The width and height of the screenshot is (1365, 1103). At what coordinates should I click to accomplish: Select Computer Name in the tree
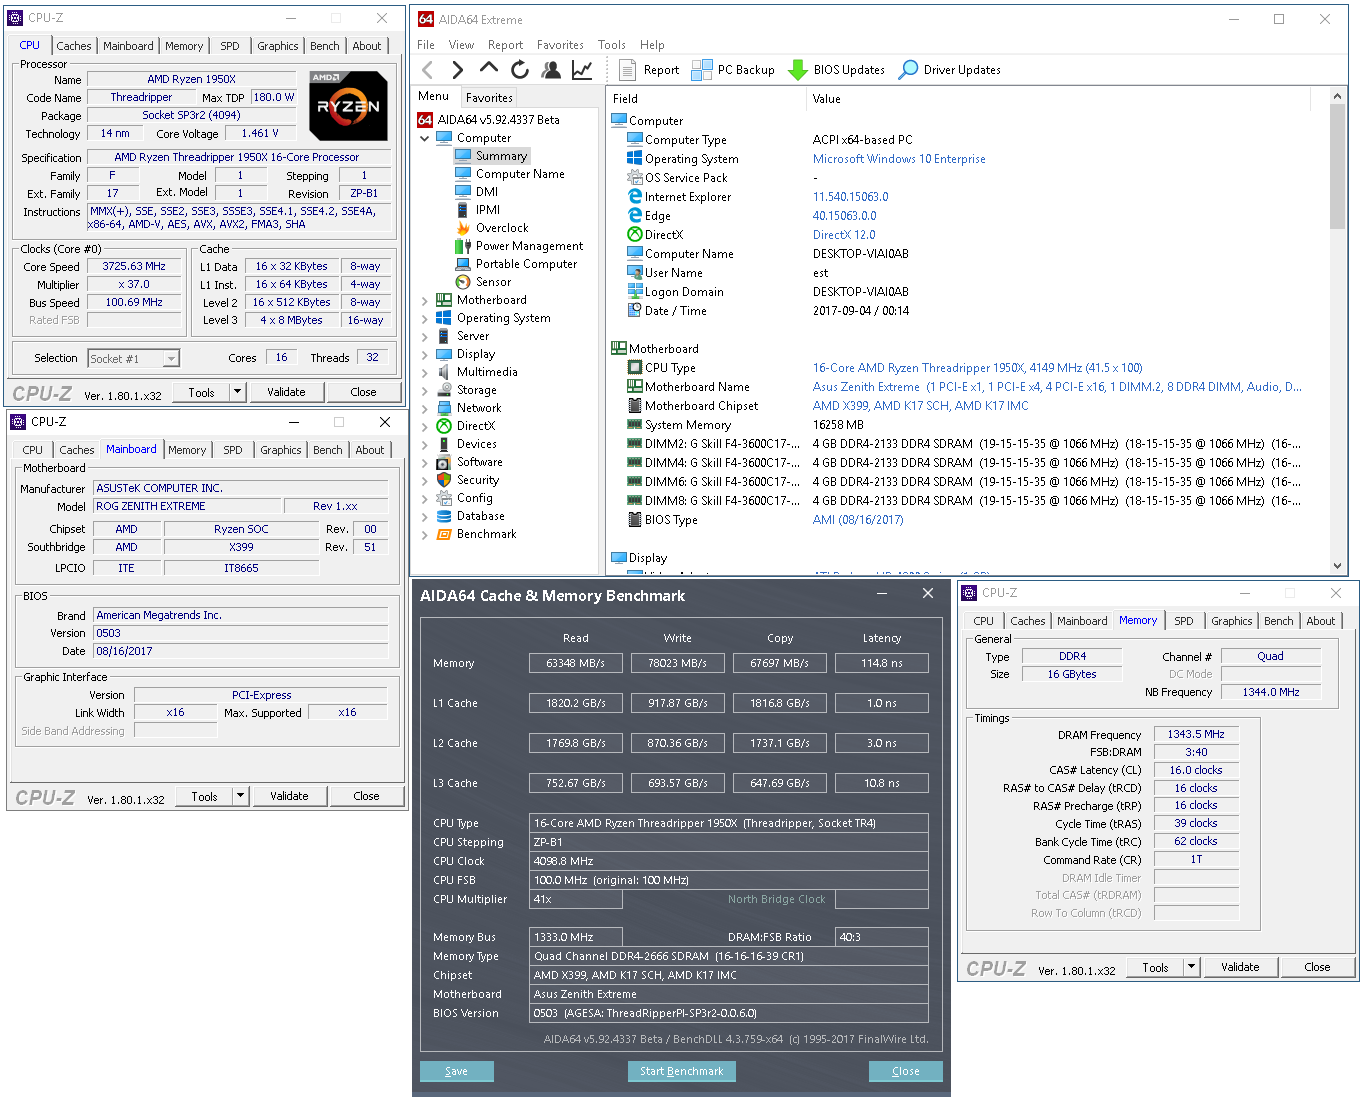click(510, 174)
